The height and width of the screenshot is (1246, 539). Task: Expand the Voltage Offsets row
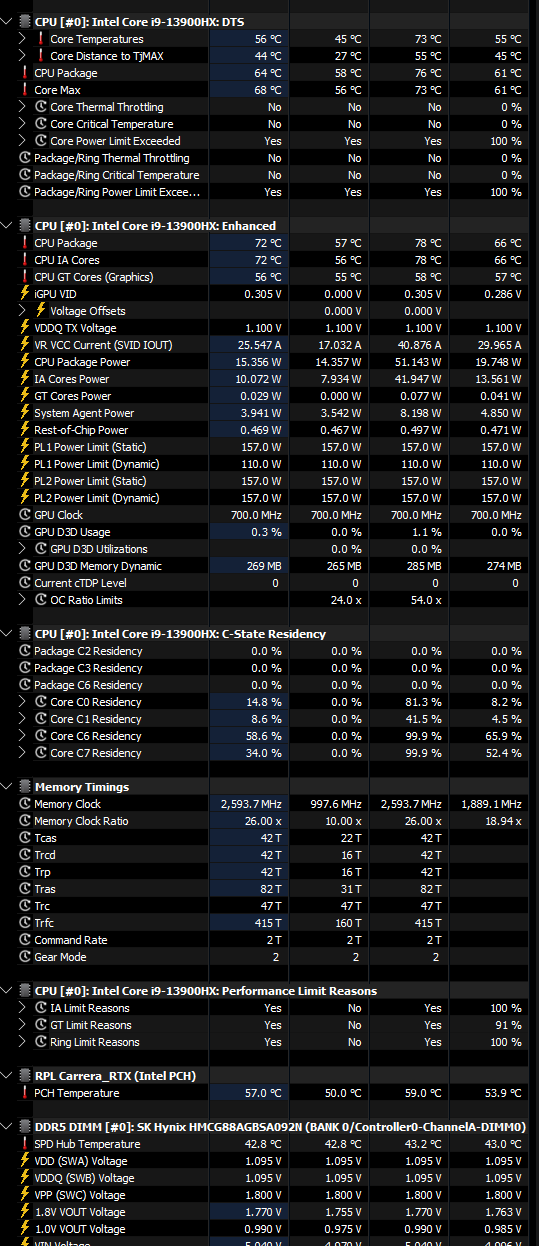[x=24, y=311]
